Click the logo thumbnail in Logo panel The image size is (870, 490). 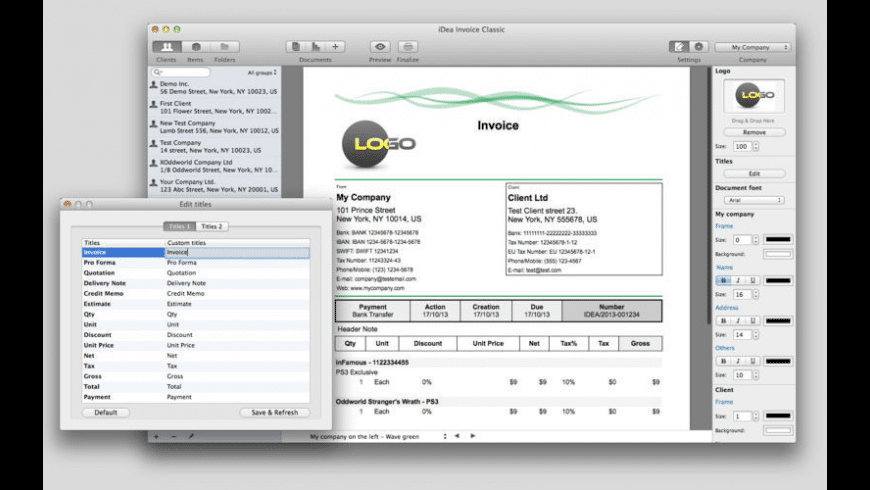pyautogui.click(x=754, y=95)
